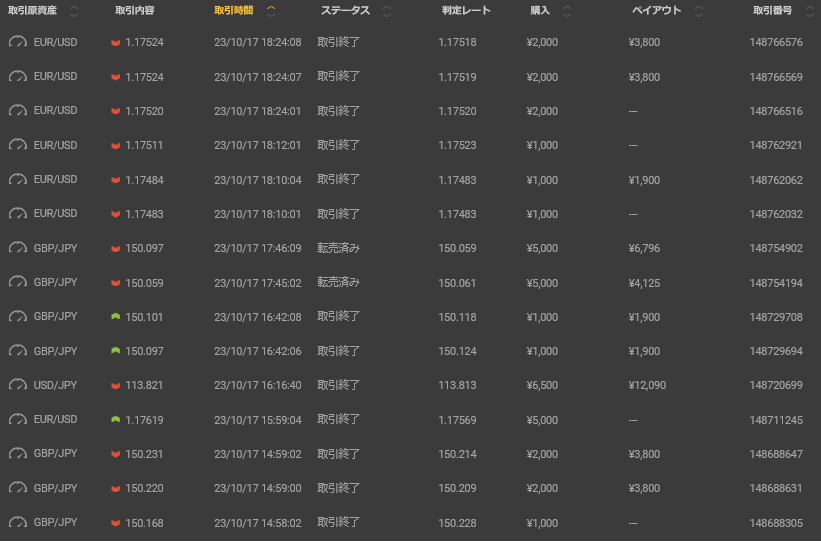
Task: Click the ¥12,090 payout cell
Action: point(647,385)
